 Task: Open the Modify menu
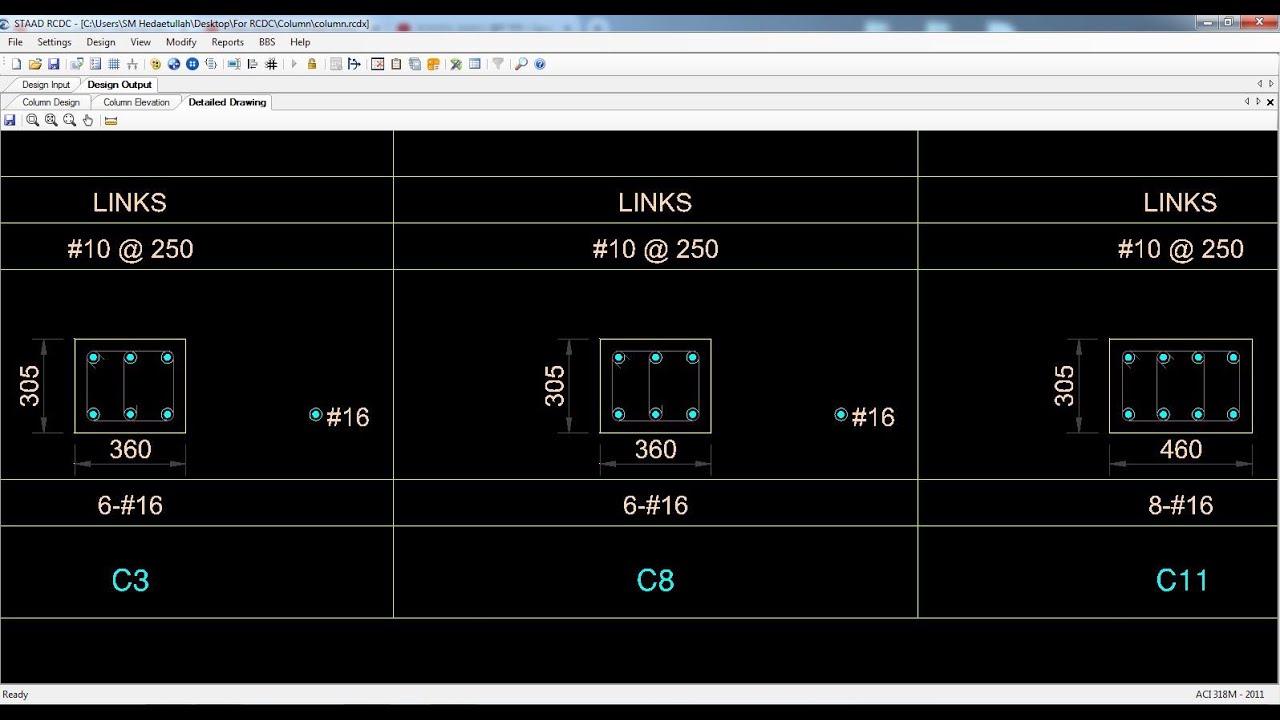coord(181,42)
